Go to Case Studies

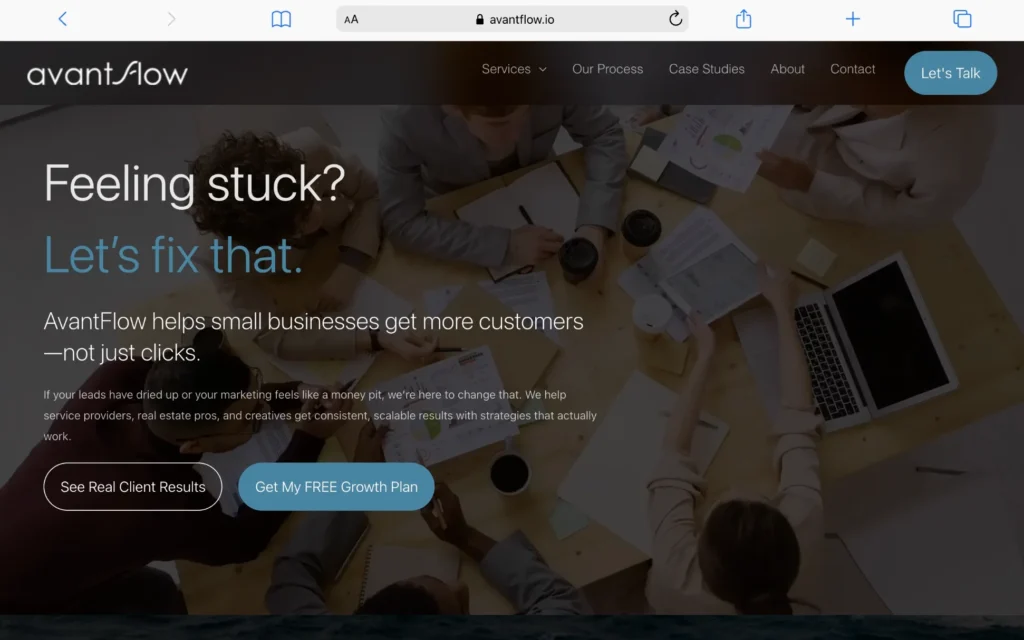707,69
